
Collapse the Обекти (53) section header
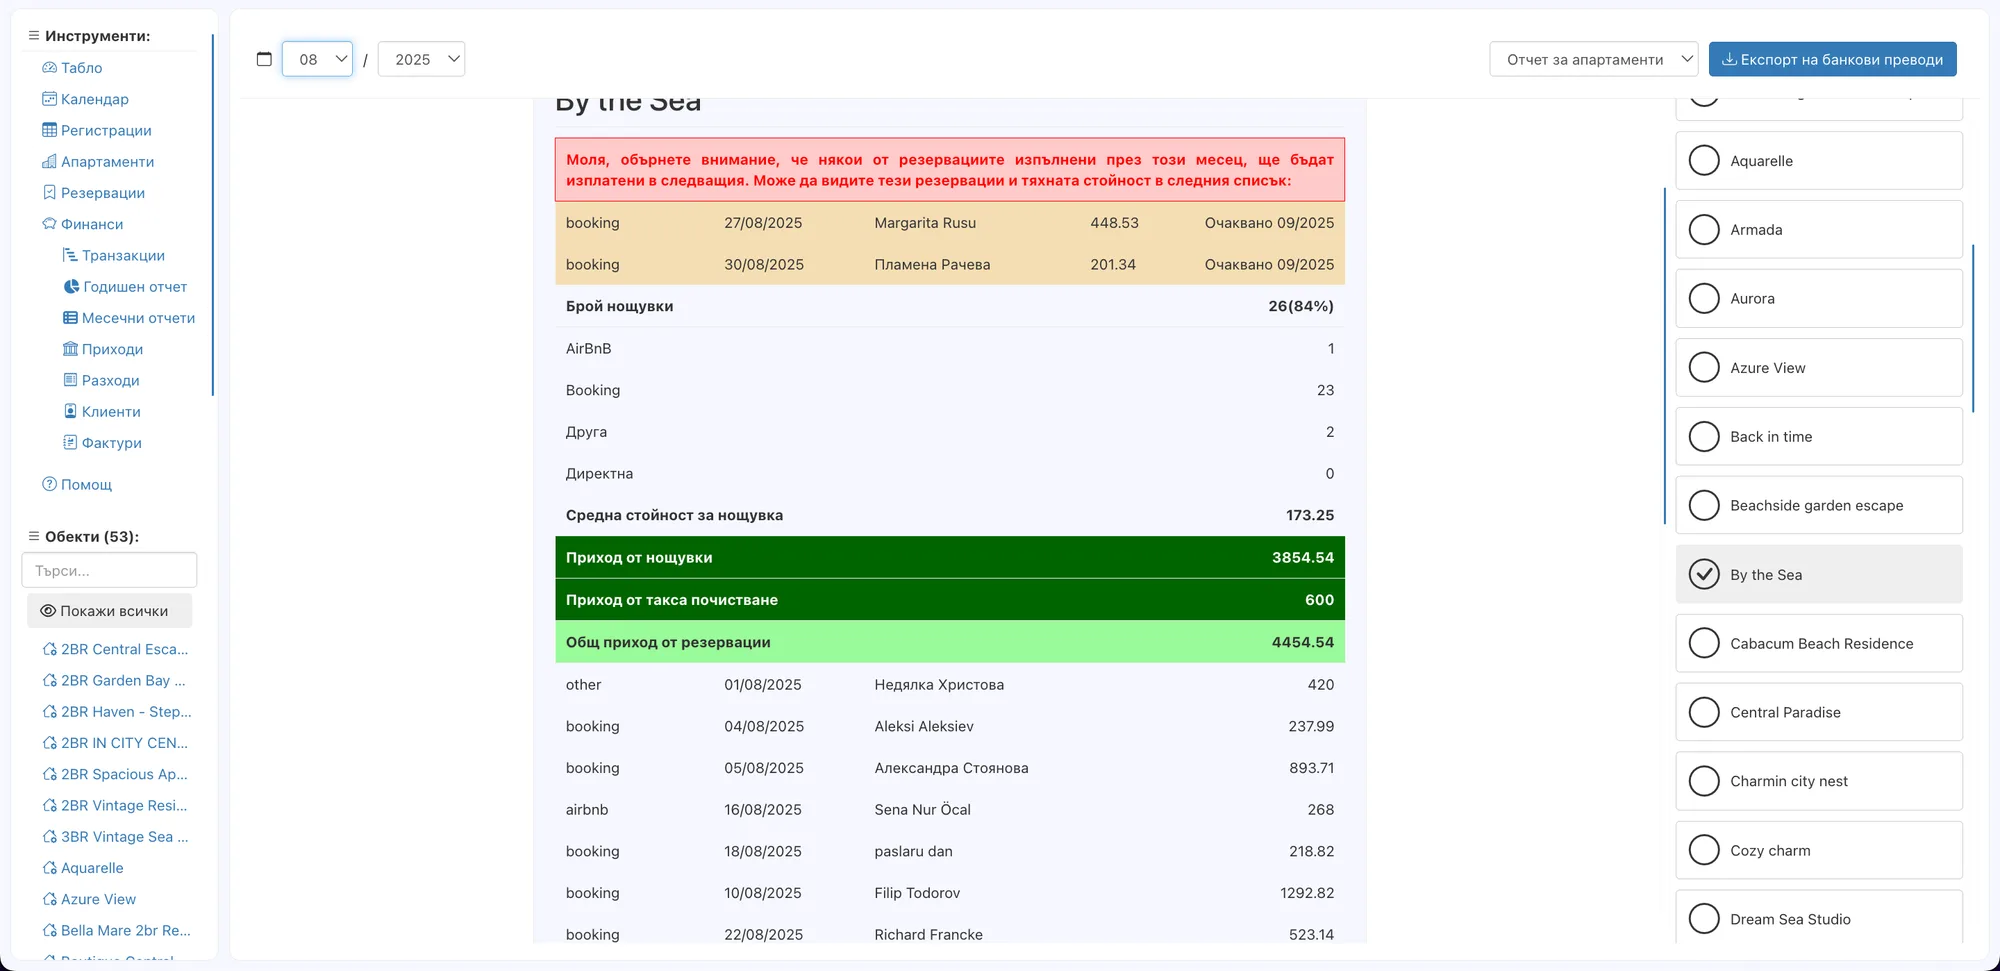click(x=83, y=537)
